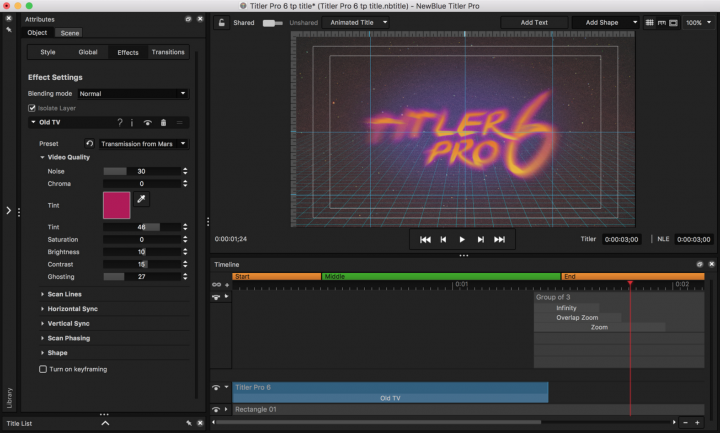720x433 pixels.
Task: Open the Transmission from Mars preset dropdown
Action: click(x=144, y=144)
